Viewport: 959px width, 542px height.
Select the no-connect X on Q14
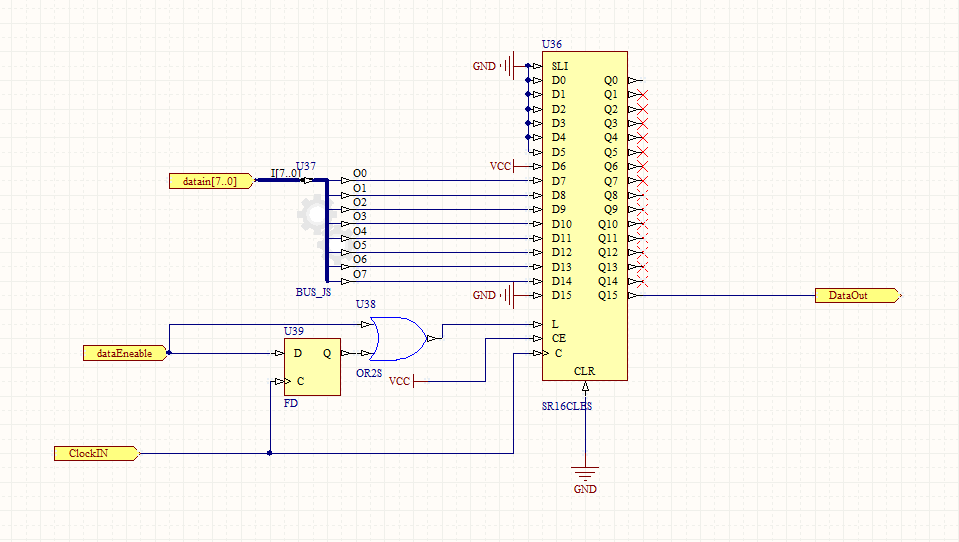[x=642, y=281]
